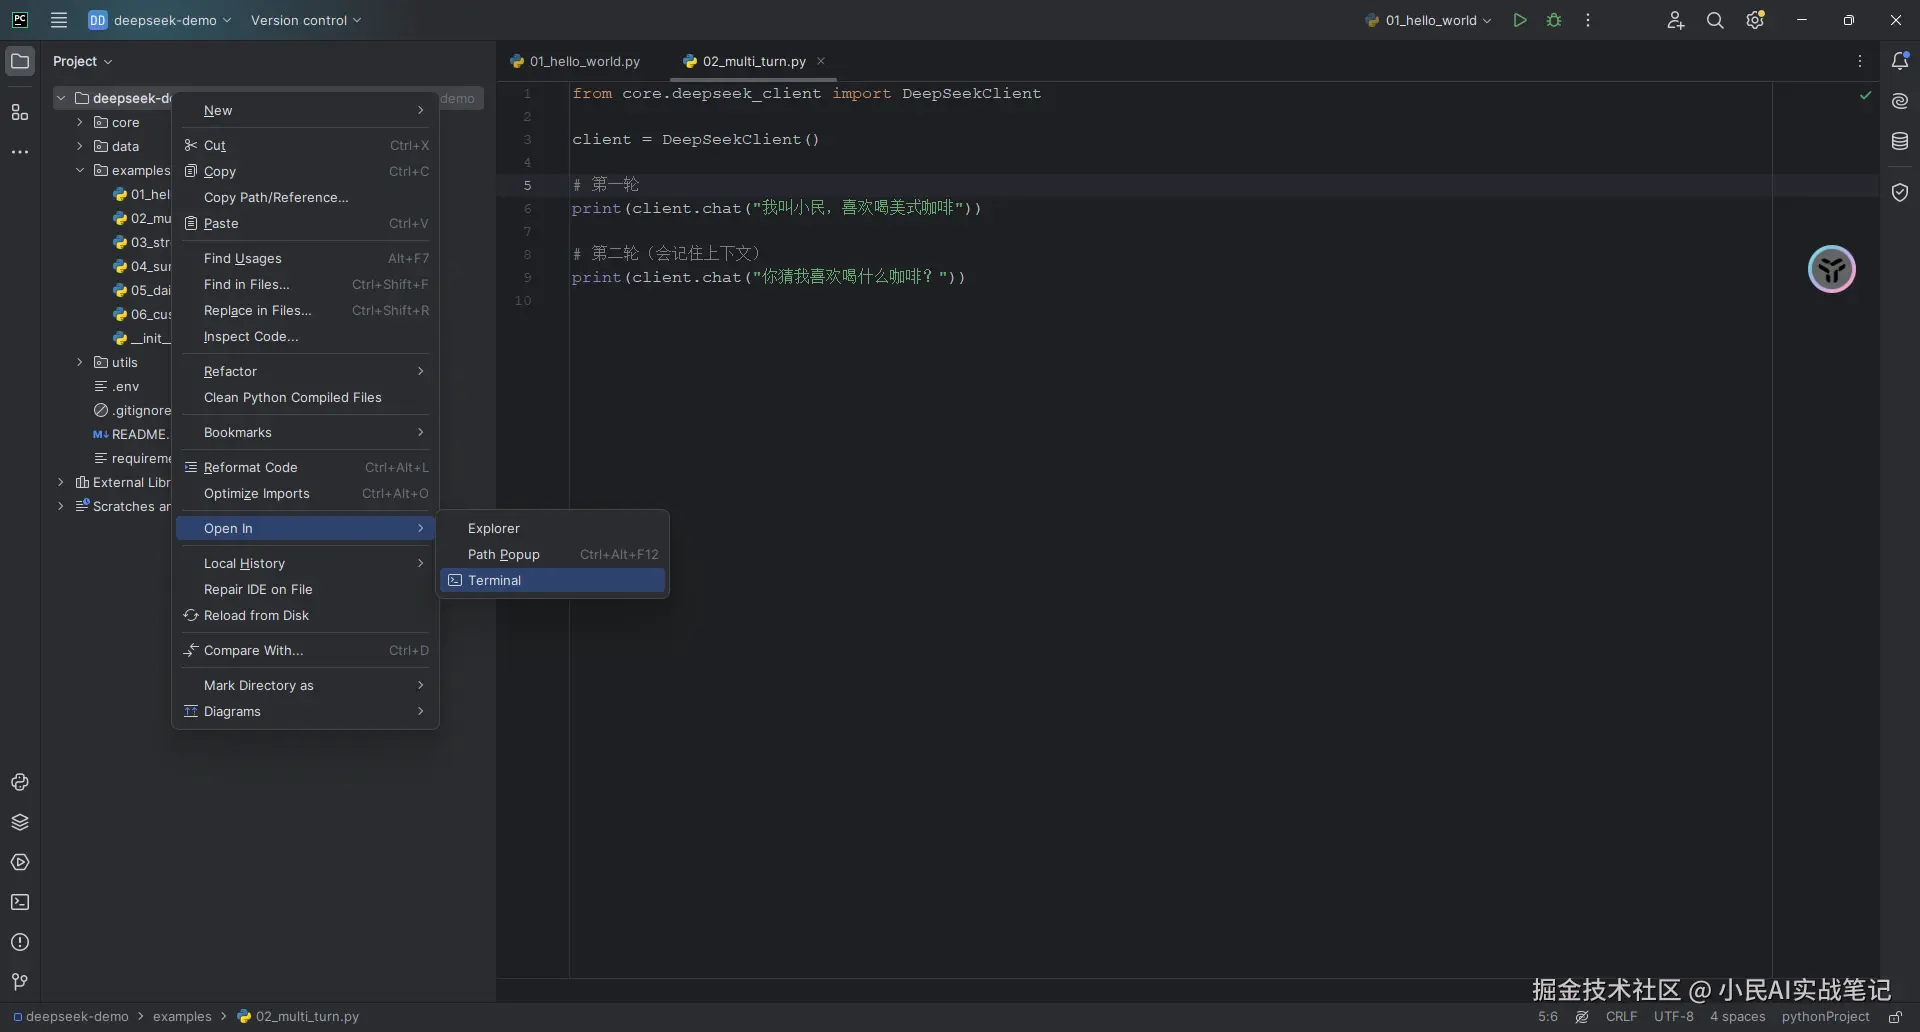Screen dimensions: 1920x1032
Task: Toggle read-only lock in status bar
Action: pyautogui.click(x=1895, y=1017)
